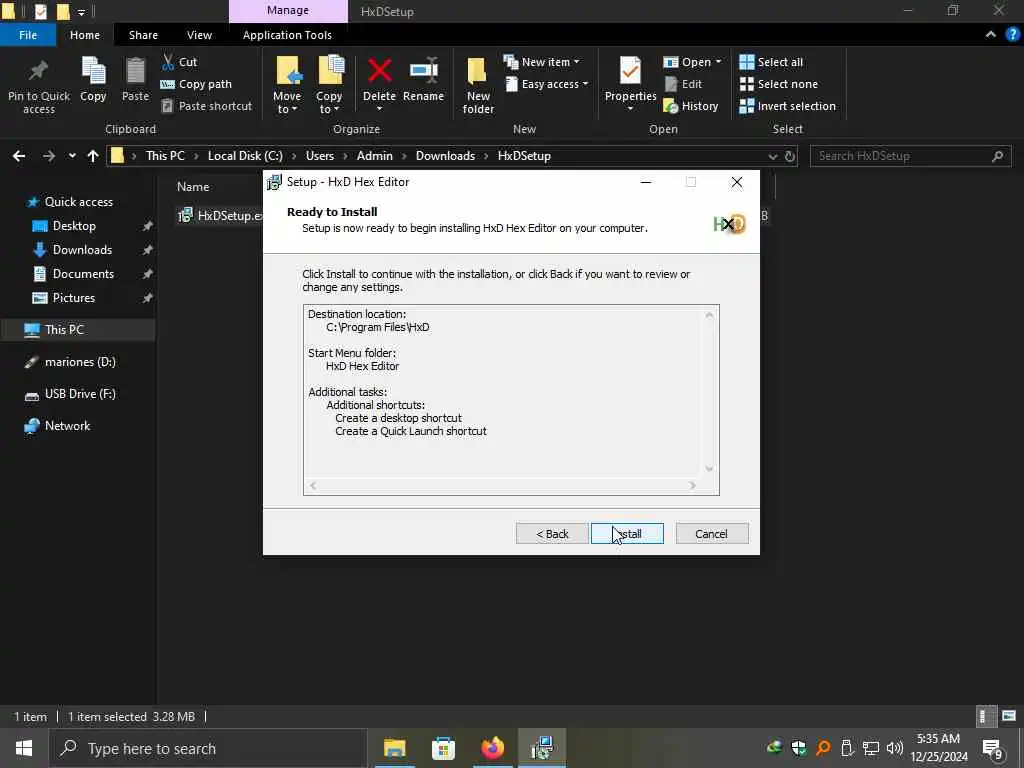Screen dimensions: 1024x768
Task: Open Network in navigation pane
Action: tap(67, 426)
